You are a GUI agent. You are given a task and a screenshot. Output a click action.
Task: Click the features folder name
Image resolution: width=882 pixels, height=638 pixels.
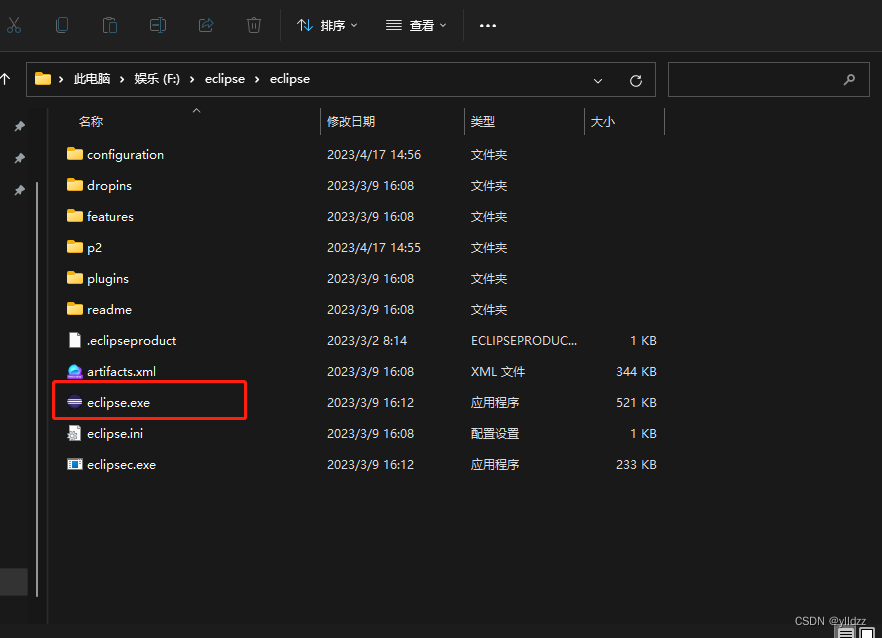pos(110,217)
